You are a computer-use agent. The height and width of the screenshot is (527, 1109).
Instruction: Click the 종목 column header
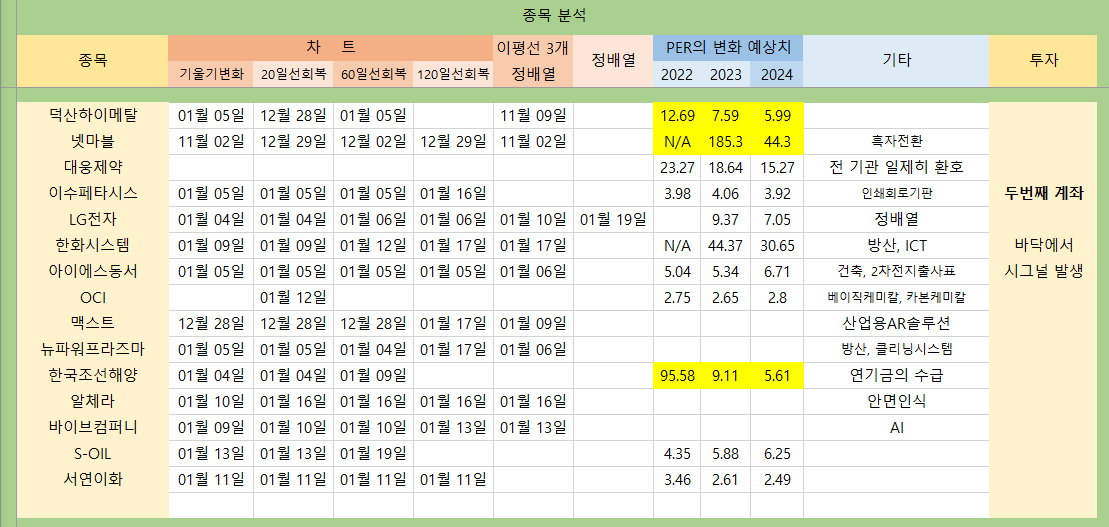point(93,60)
